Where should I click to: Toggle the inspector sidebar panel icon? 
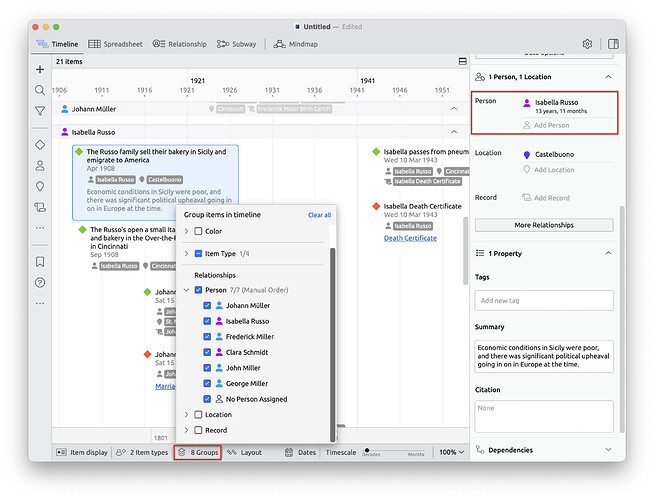[x=613, y=44]
